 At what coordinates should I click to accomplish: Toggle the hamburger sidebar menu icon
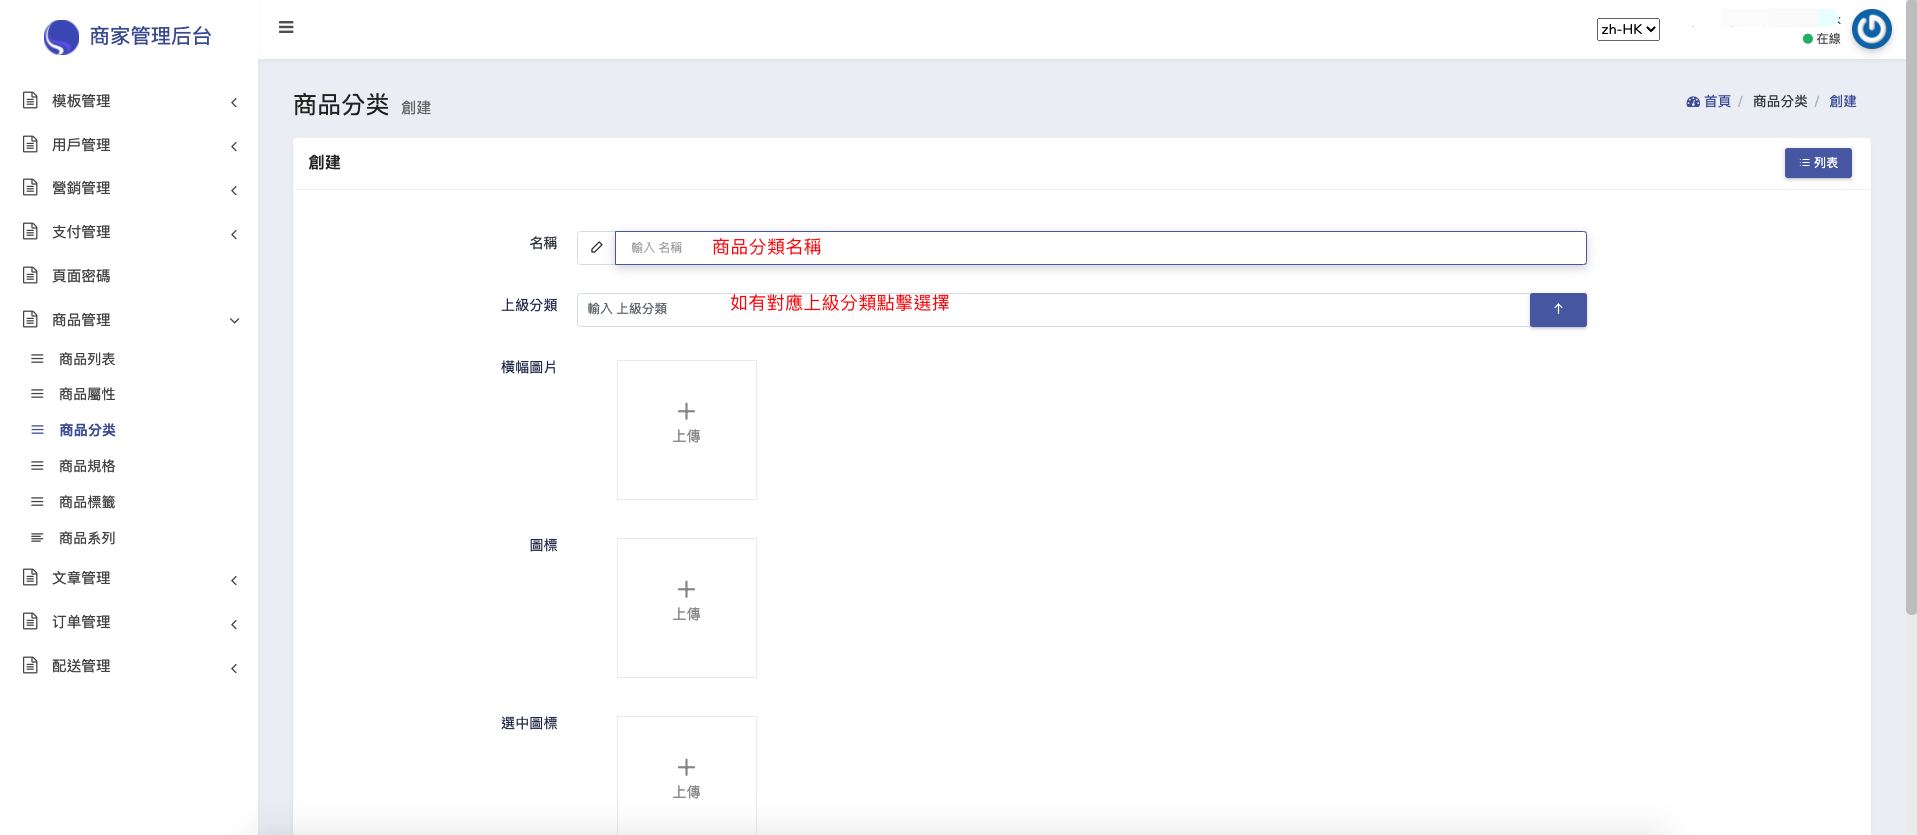point(286,27)
